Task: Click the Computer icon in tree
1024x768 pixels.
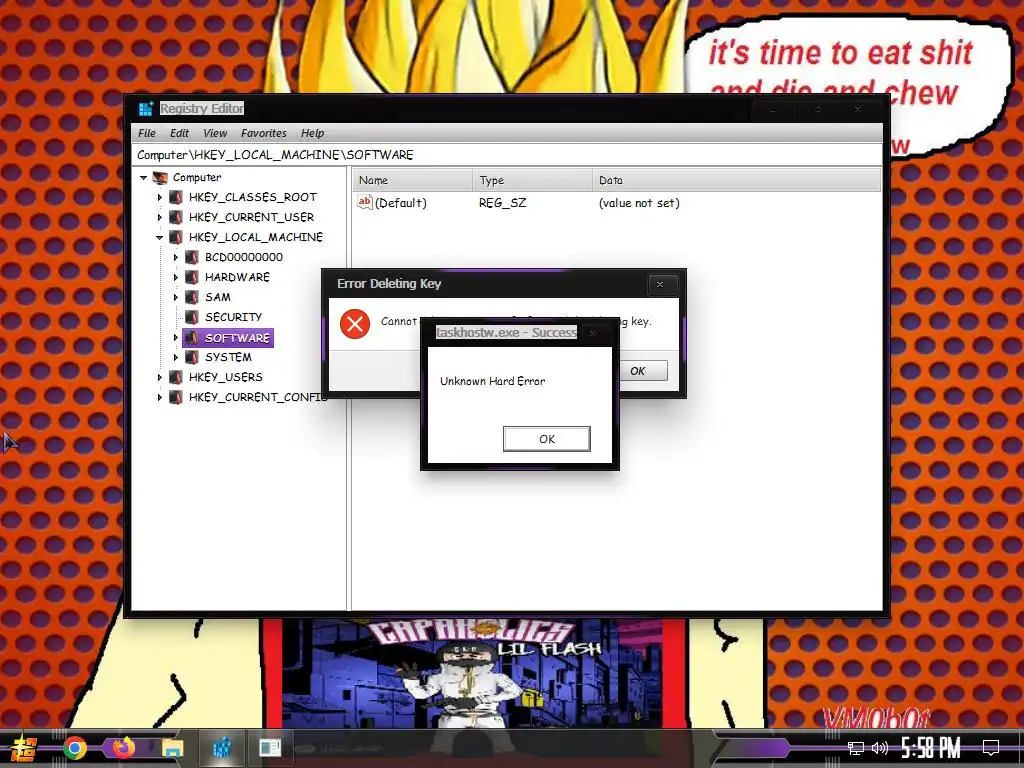Action: click(160, 178)
